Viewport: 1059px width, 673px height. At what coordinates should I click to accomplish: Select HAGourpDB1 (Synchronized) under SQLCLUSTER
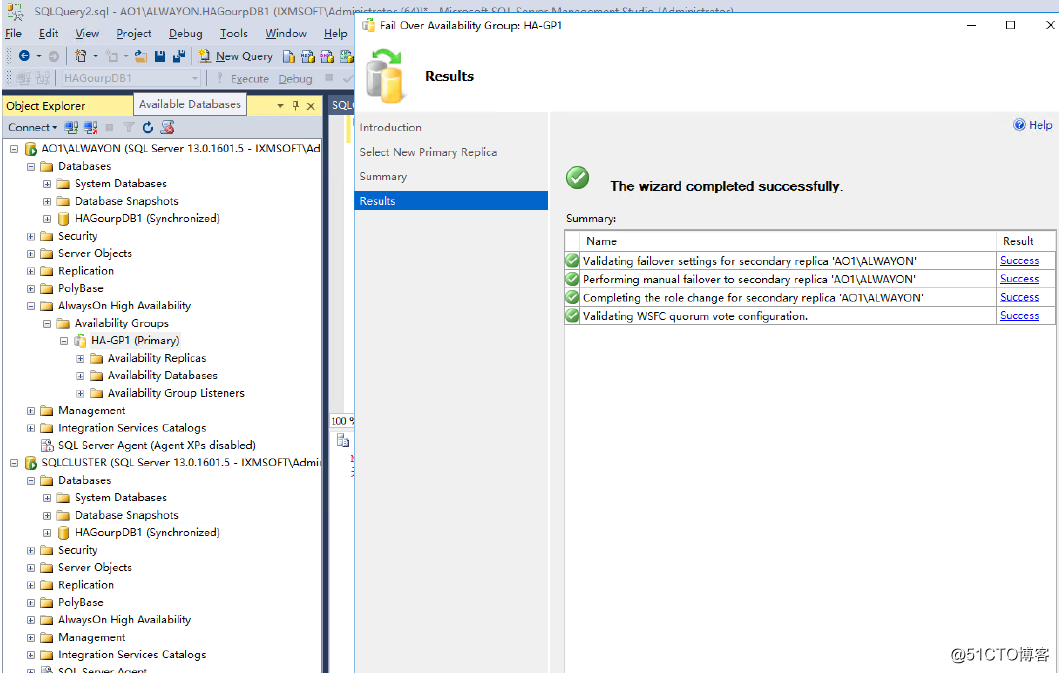147,532
